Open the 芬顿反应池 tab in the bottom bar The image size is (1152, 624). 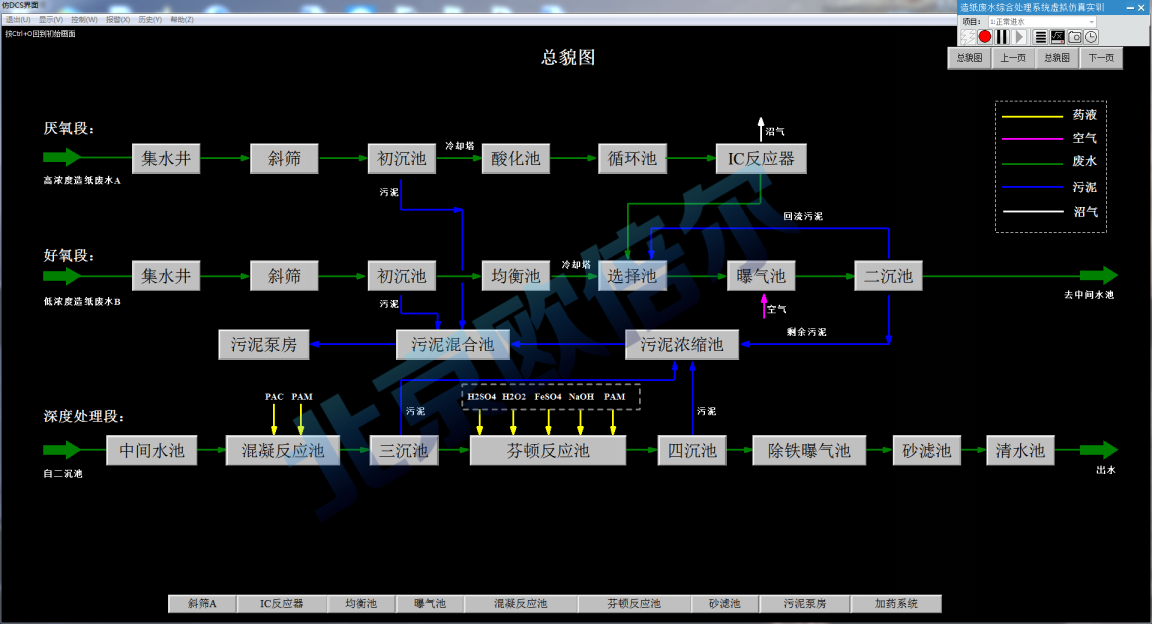(x=634, y=603)
